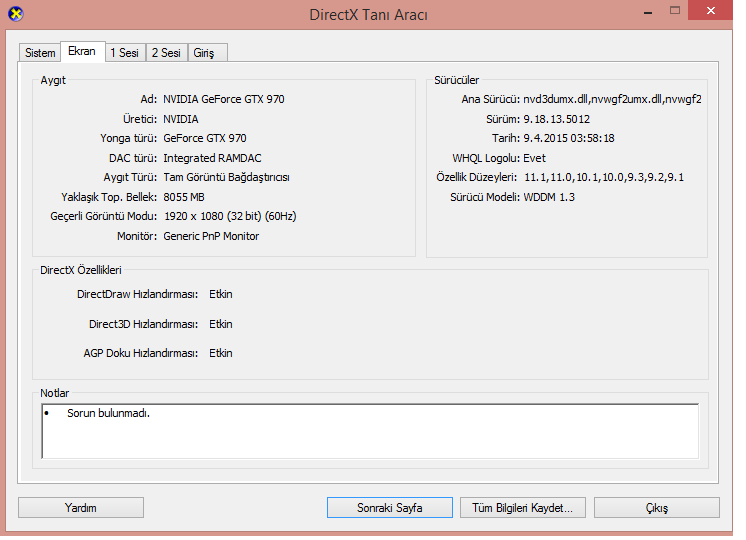Screen dimensions: 746x540
Task: Click the memory value '8055 MB'
Action: click(x=184, y=197)
